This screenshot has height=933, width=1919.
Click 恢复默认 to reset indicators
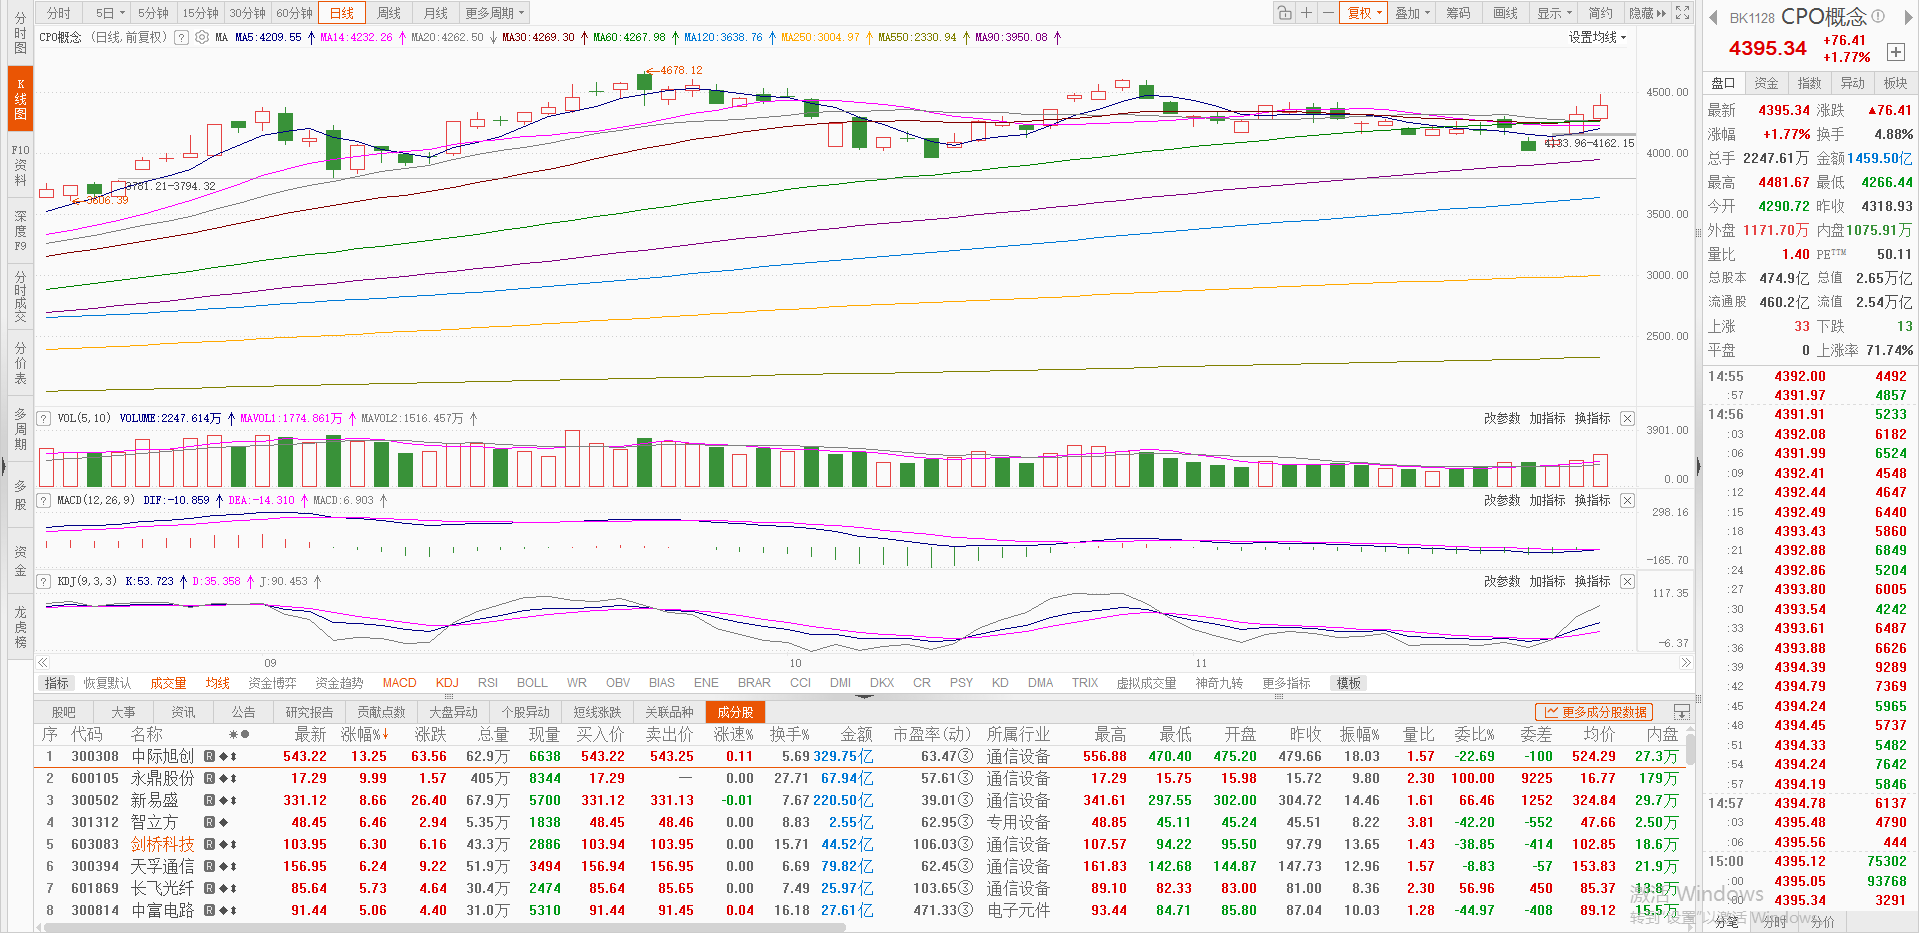click(x=107, y=683)
